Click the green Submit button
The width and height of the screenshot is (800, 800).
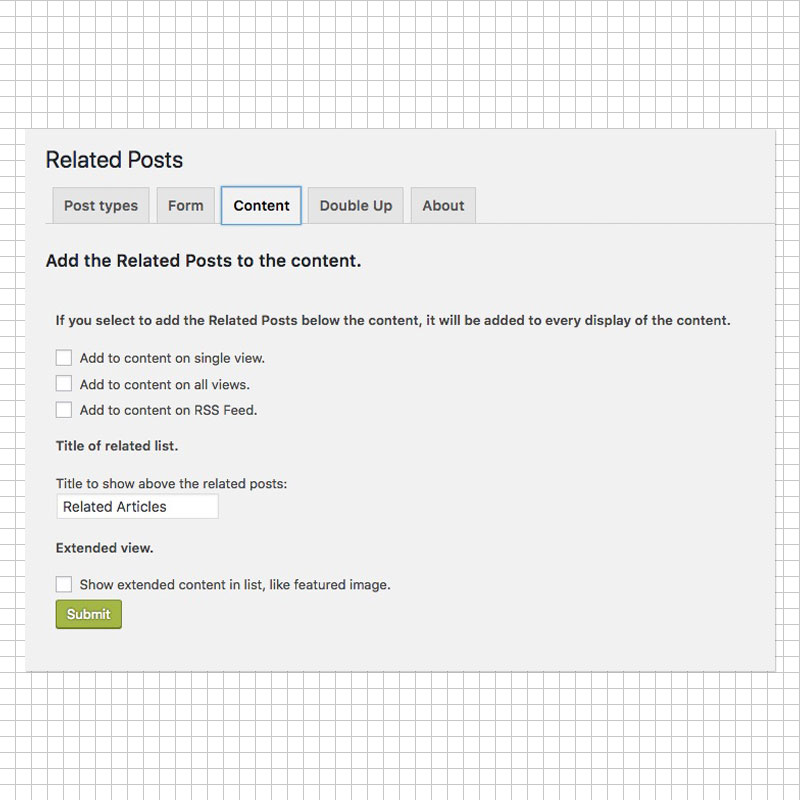pos(88,614)
